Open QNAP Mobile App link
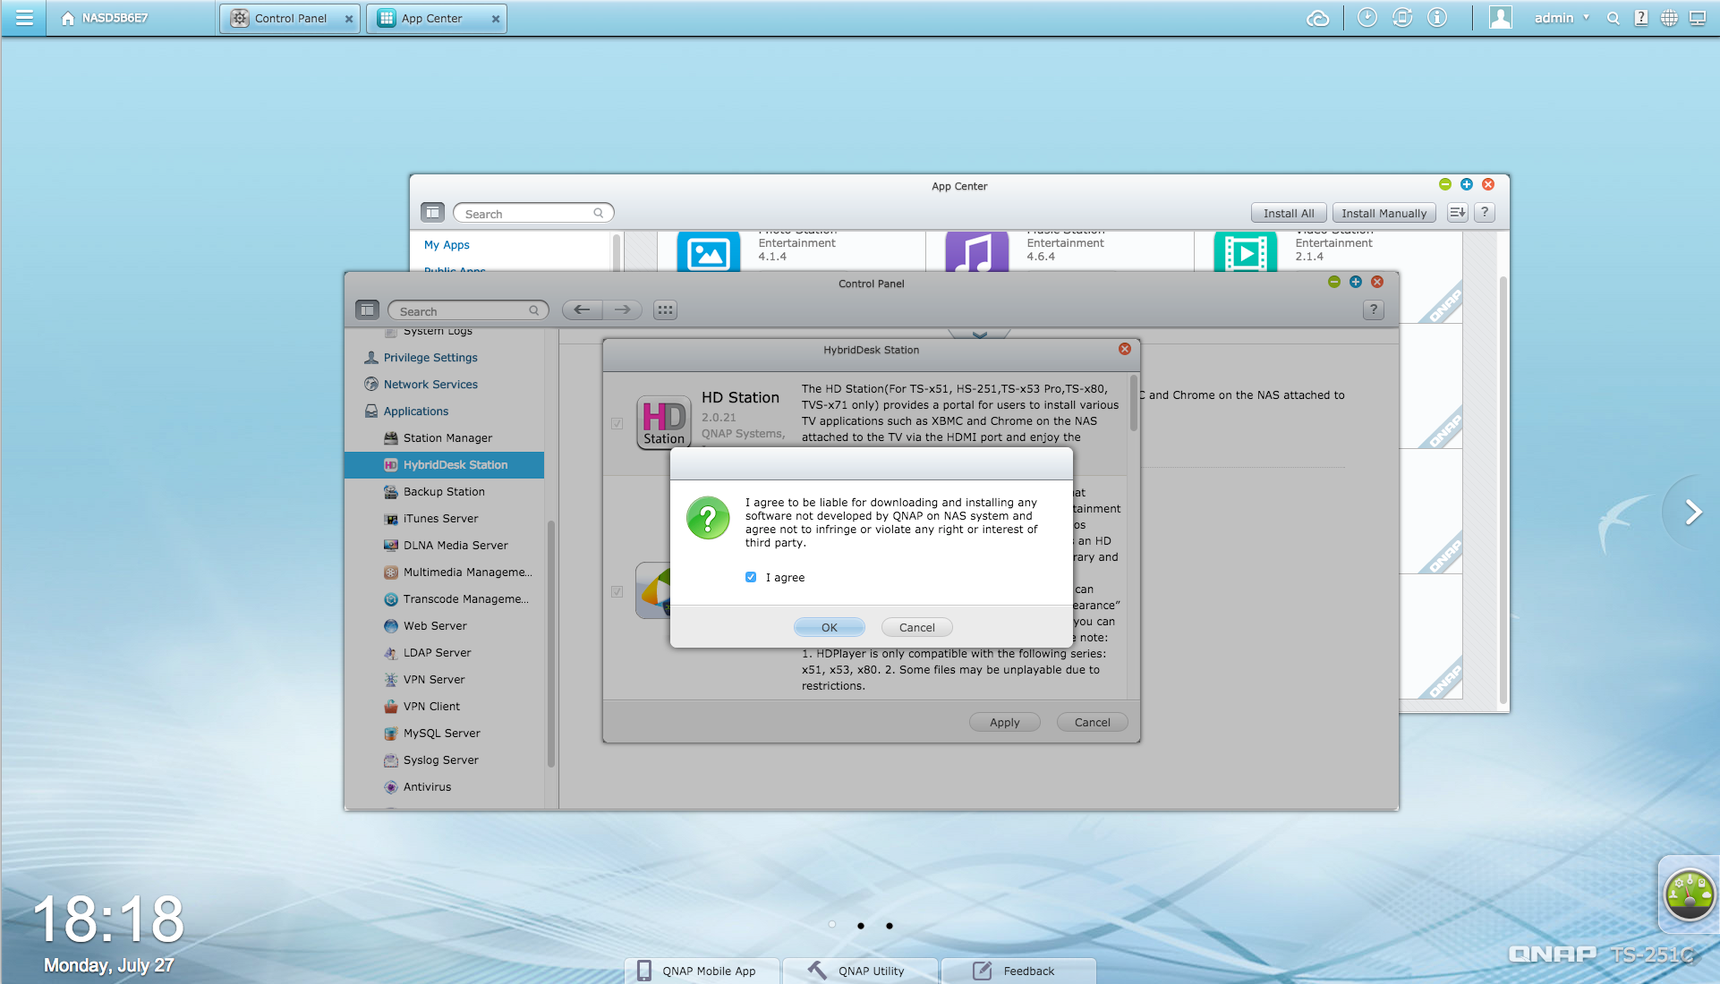 tap(702, 970)
